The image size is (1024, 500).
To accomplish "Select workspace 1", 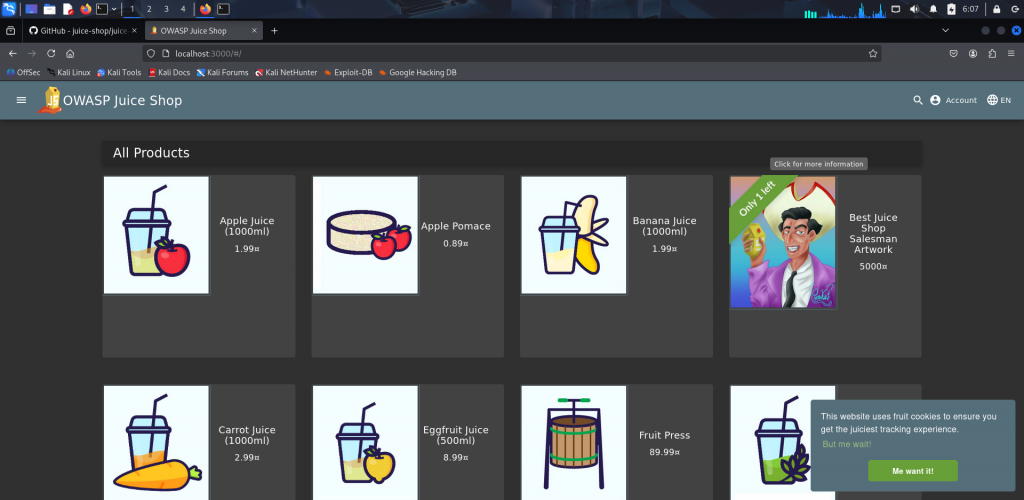I will (132, 9).
